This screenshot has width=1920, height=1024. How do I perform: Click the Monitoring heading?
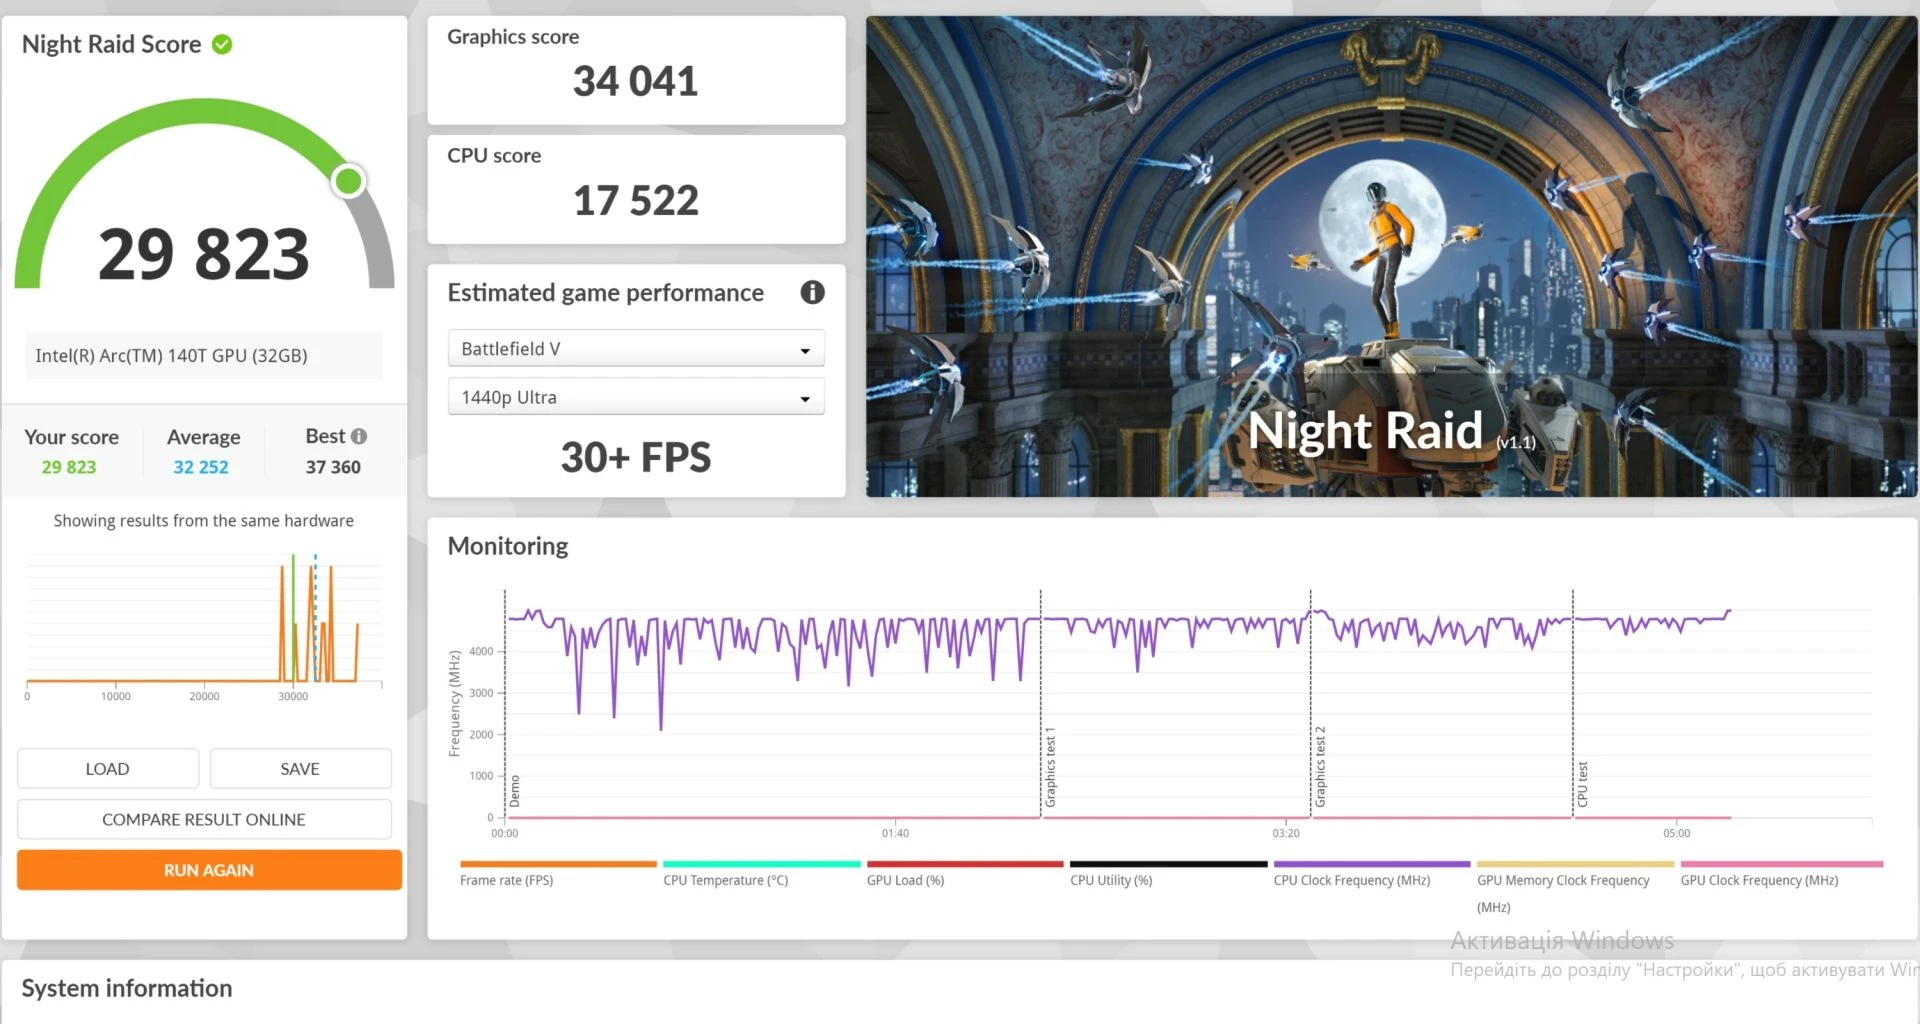click(508, 546)
